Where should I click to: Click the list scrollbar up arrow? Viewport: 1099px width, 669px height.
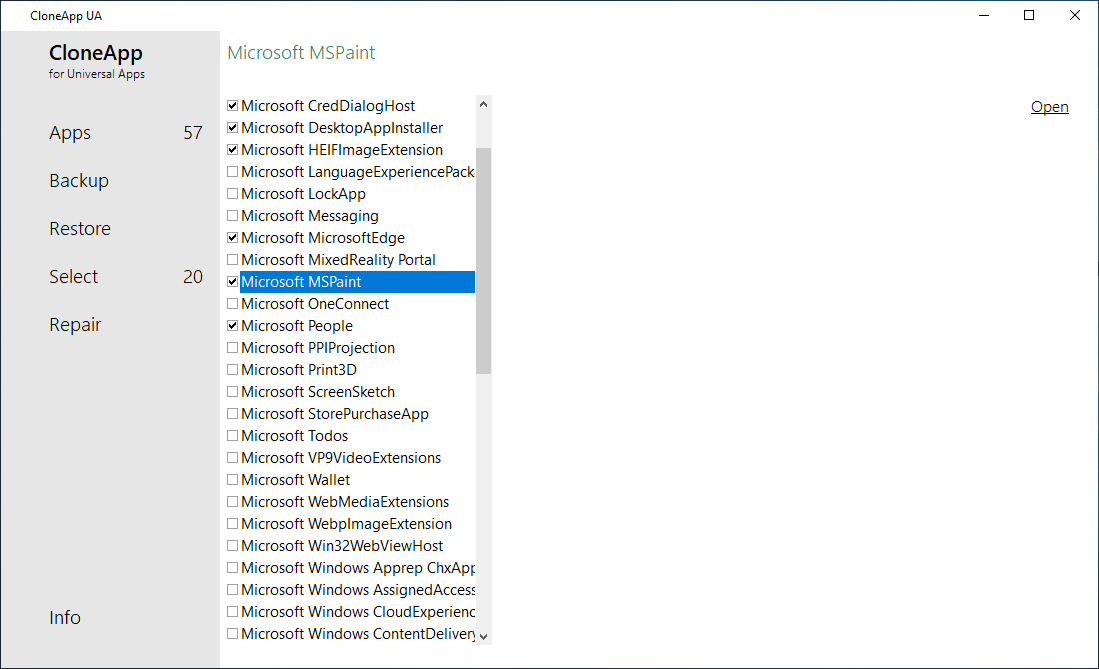(x=483, y=104)
